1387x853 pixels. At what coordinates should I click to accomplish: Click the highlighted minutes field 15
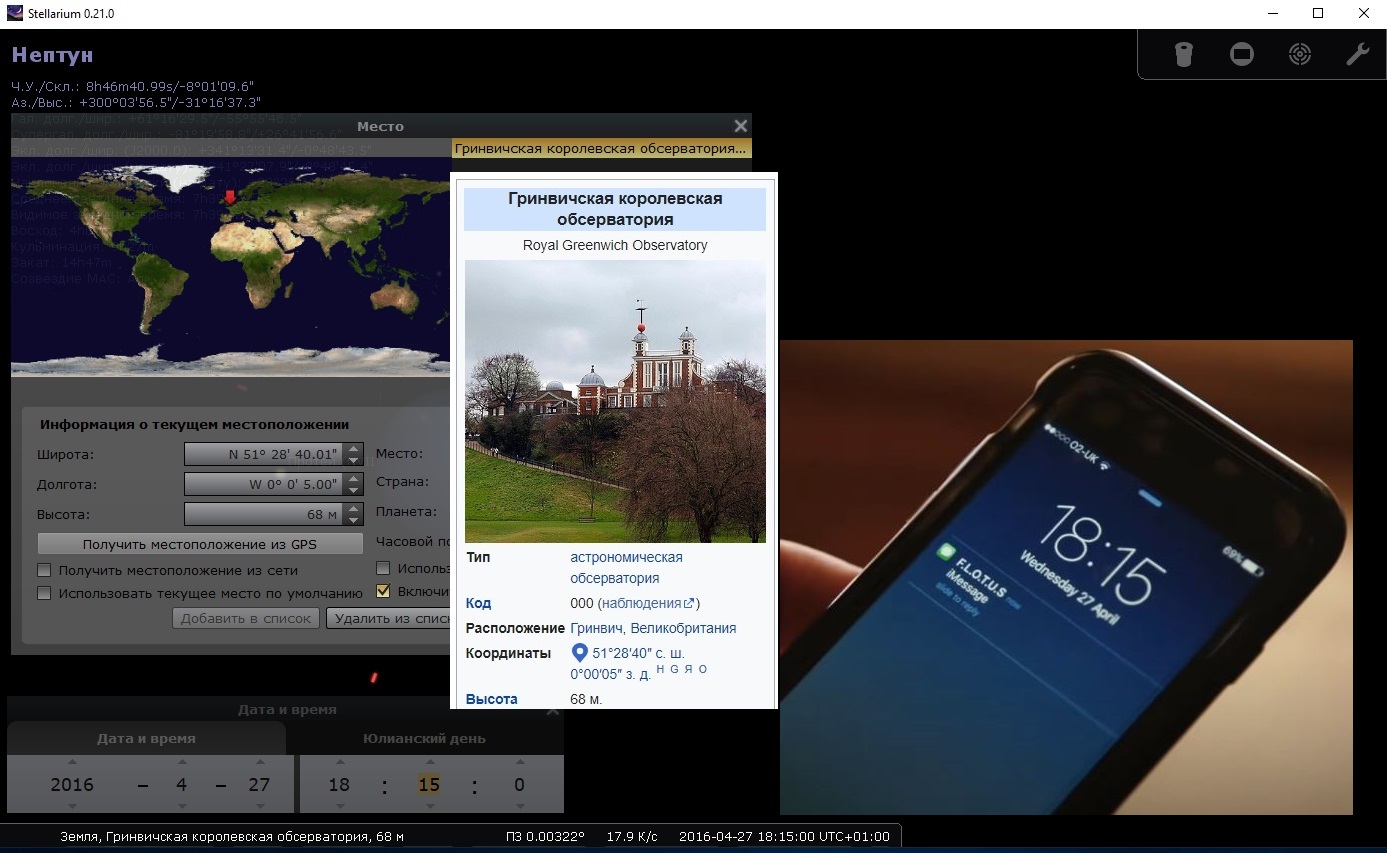click(x=429, y=784)
